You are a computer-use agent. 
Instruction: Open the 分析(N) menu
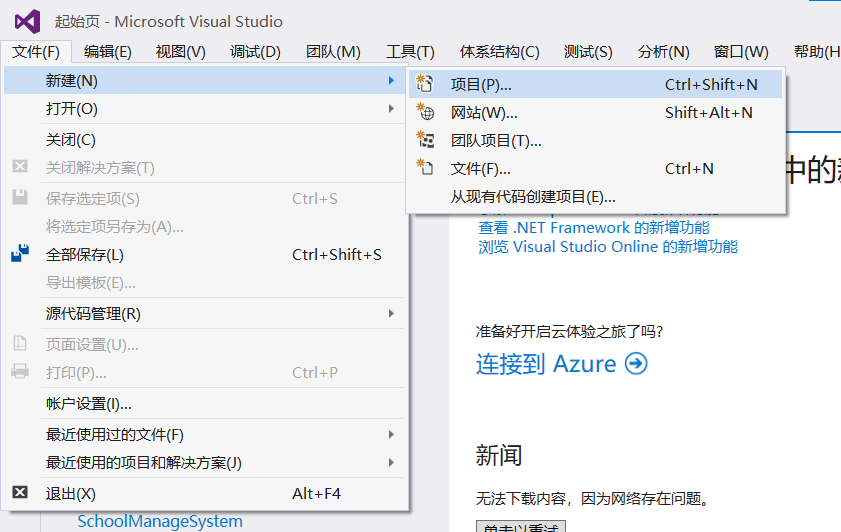(x=663, y=52)
